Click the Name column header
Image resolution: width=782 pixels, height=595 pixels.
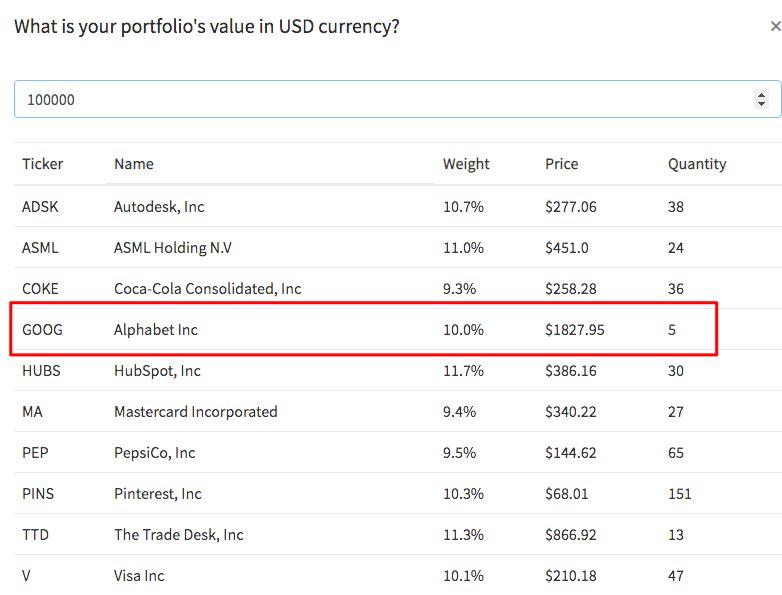click(133, 164)
